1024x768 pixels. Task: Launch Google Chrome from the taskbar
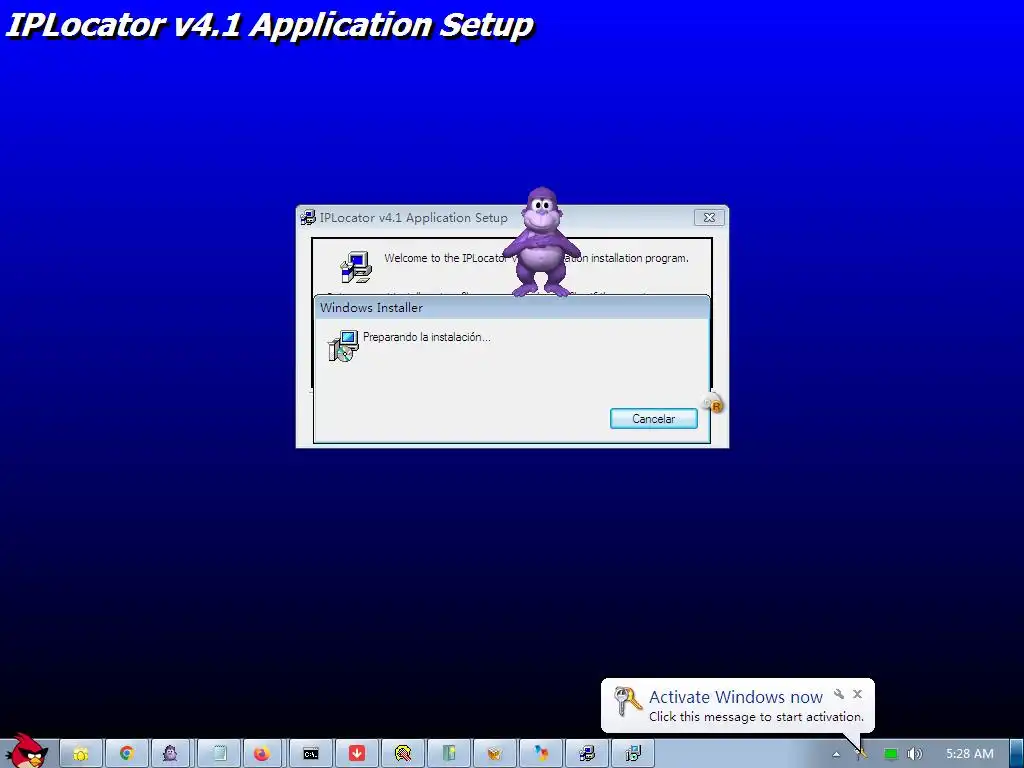tap(127, 754)
